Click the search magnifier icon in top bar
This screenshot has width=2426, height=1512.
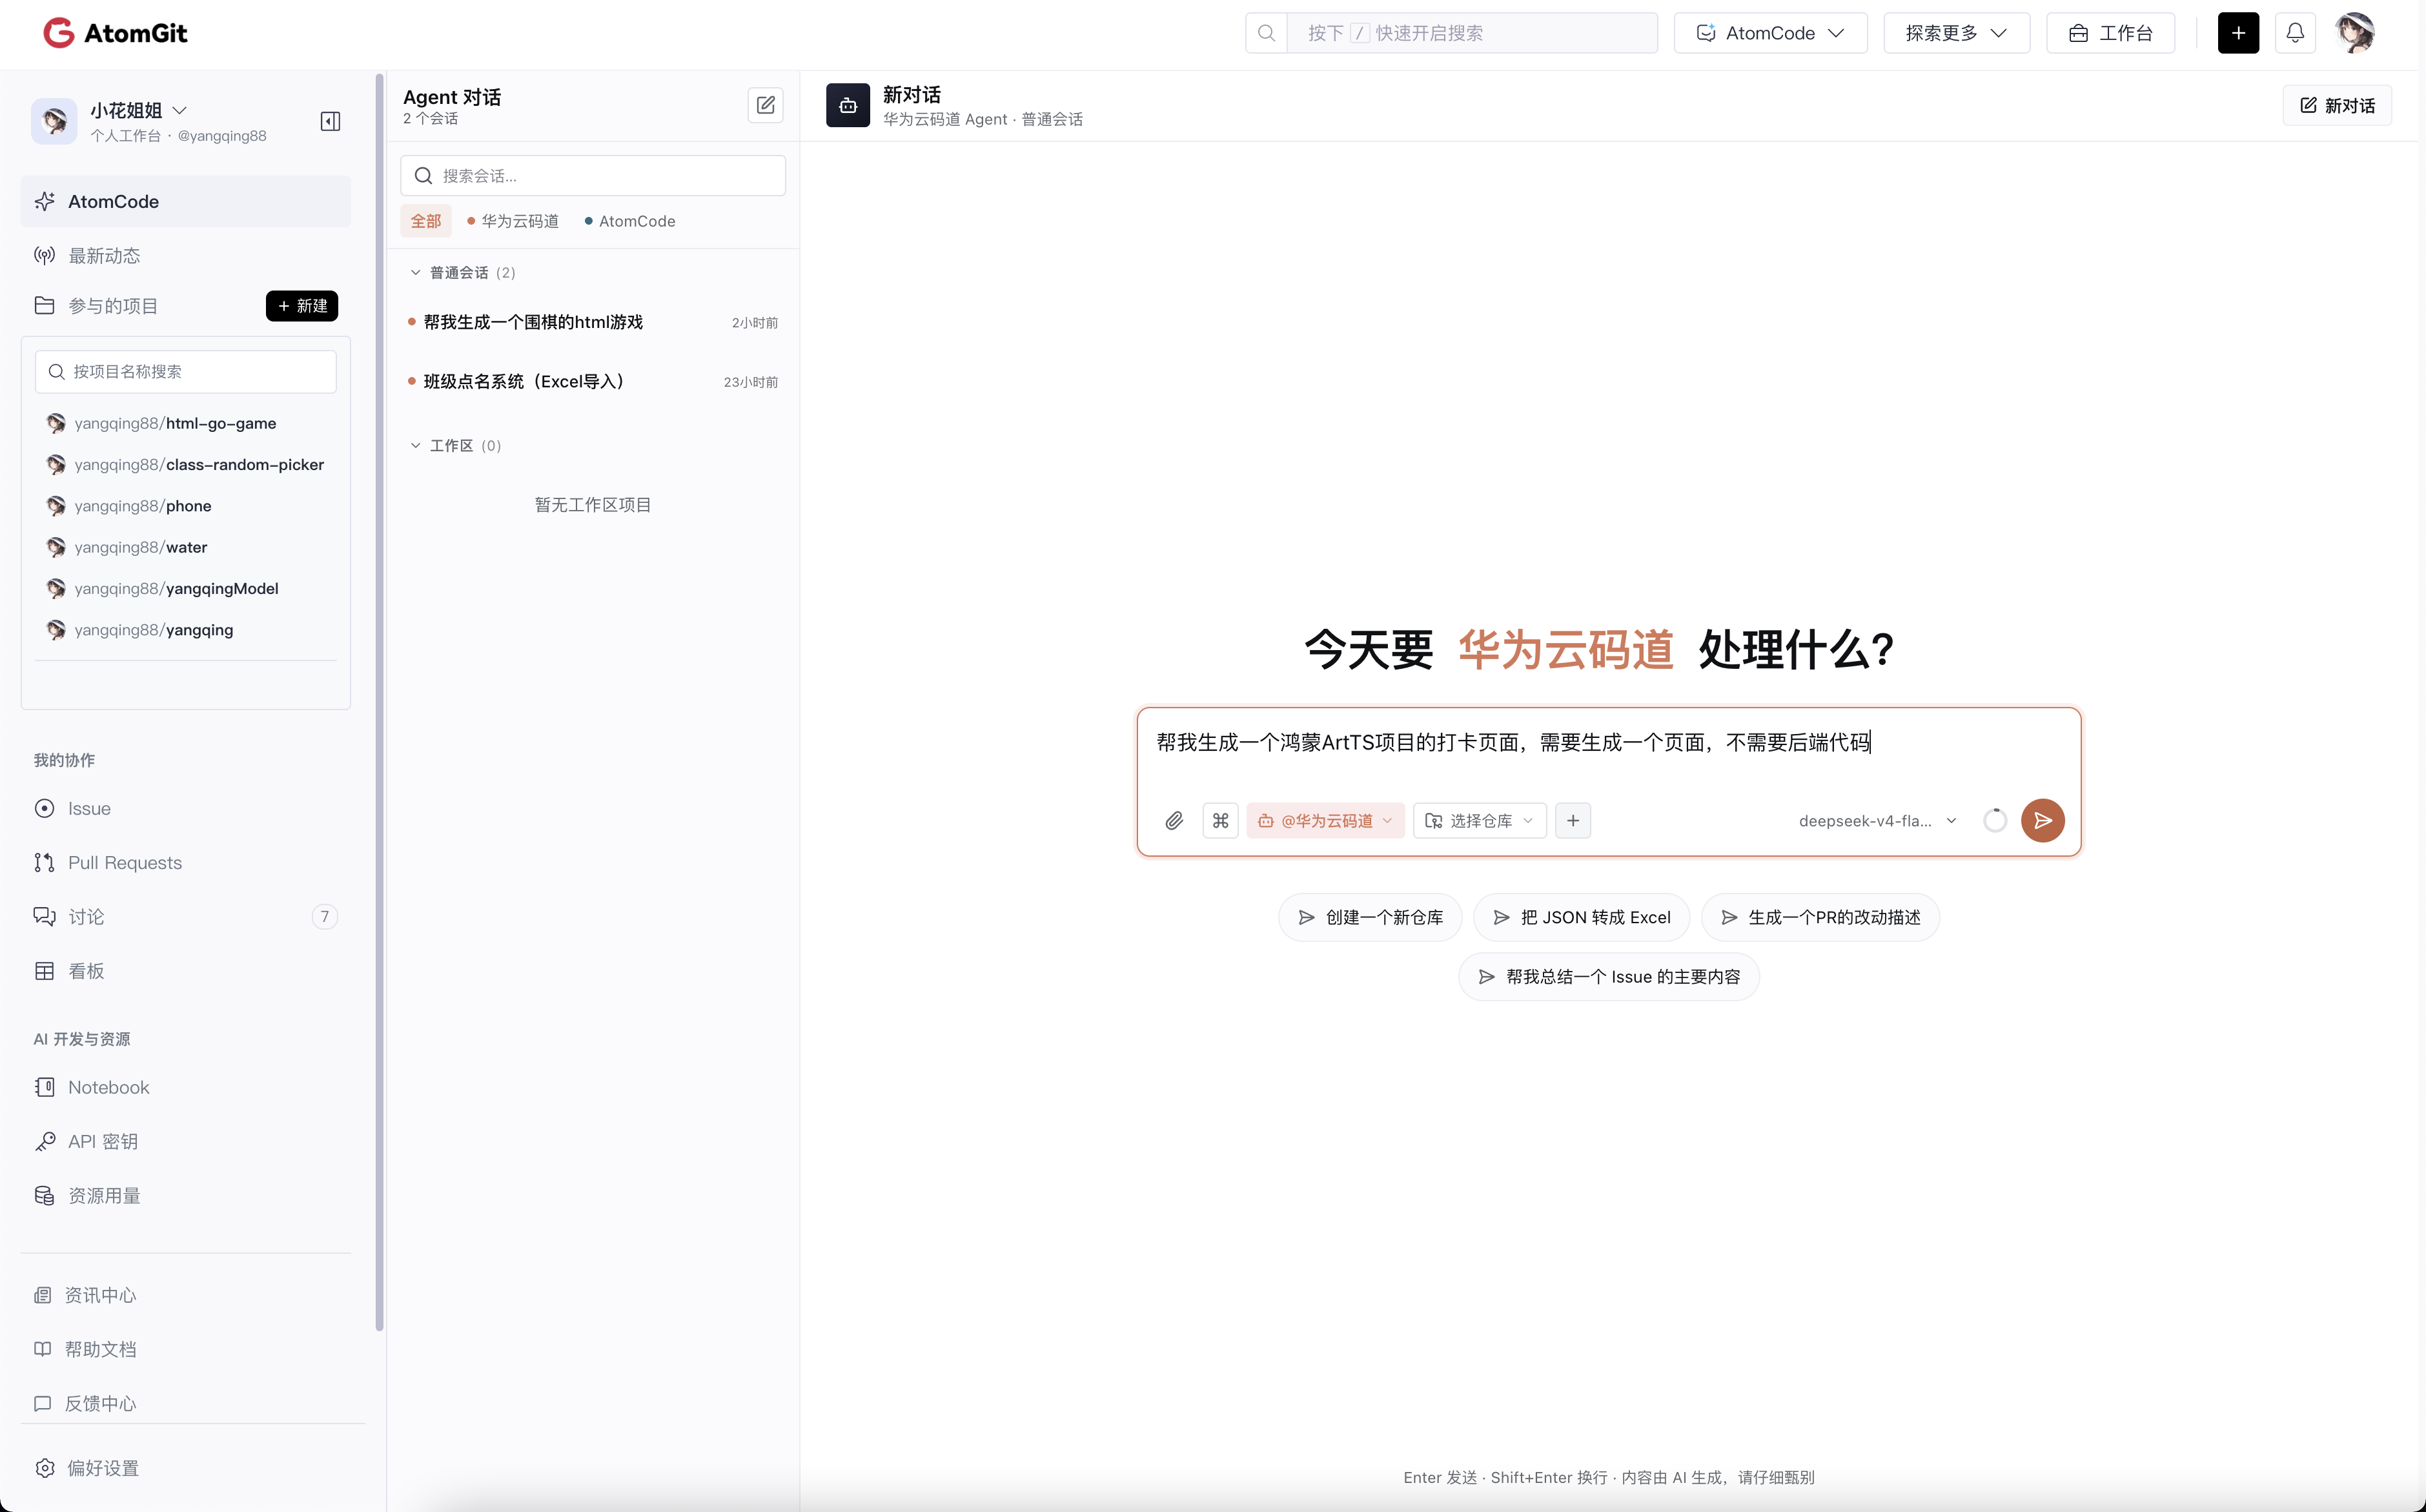1266,33
